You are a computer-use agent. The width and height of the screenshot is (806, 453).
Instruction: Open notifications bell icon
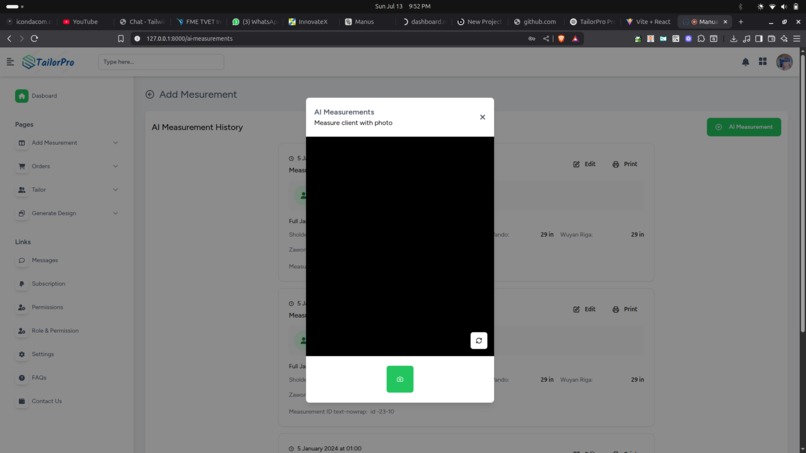coord(745,62)
